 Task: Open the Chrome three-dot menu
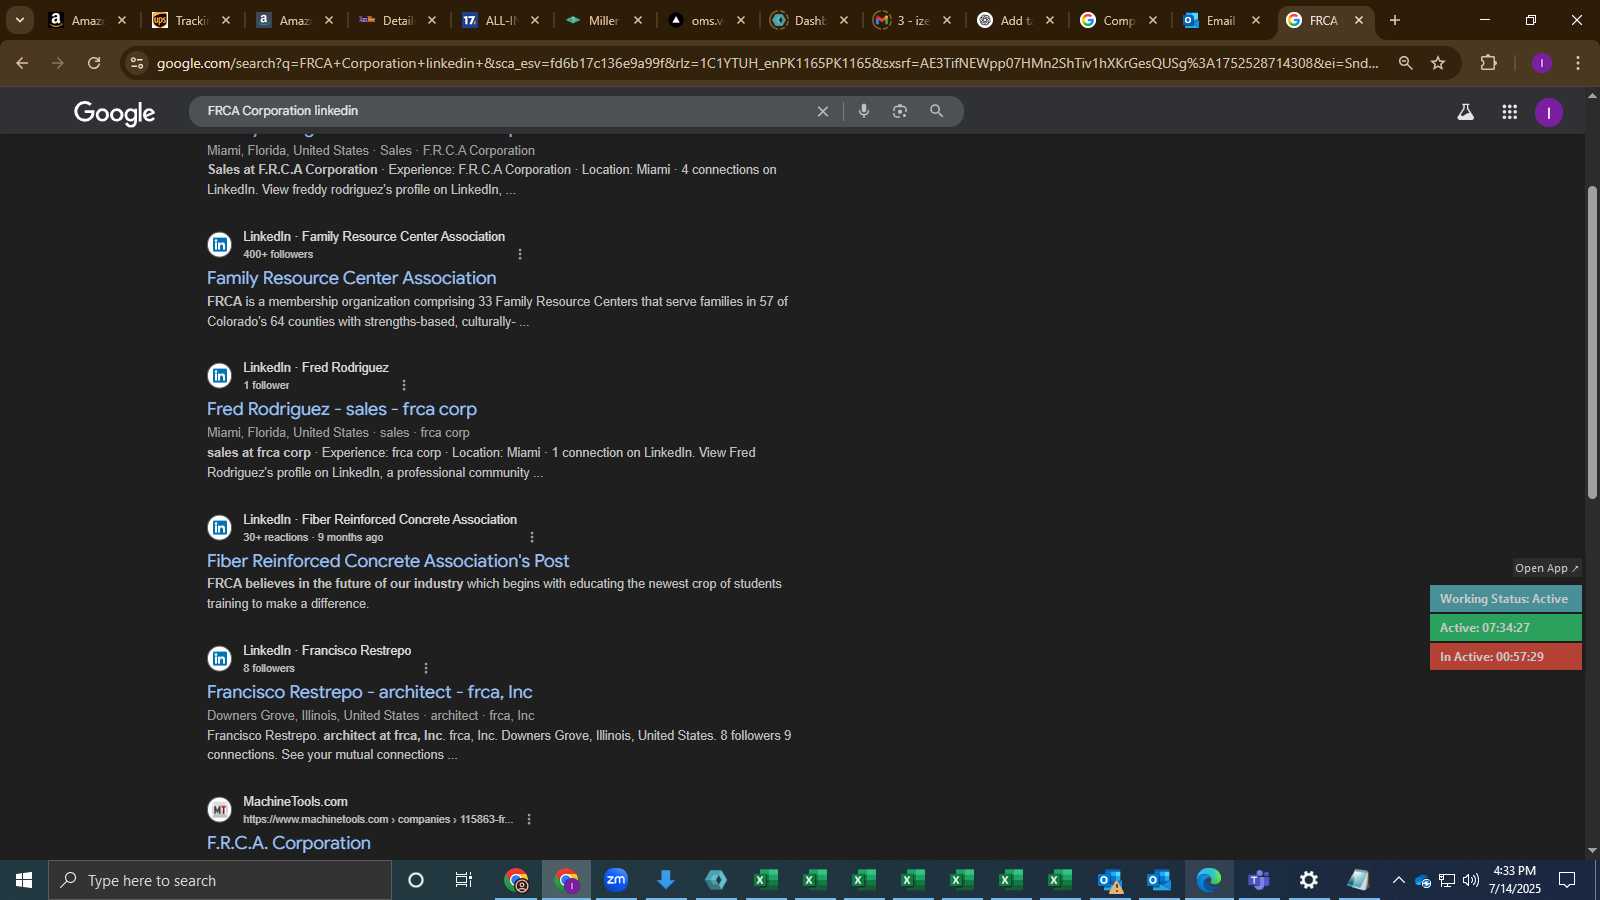tap(1578, 63)
